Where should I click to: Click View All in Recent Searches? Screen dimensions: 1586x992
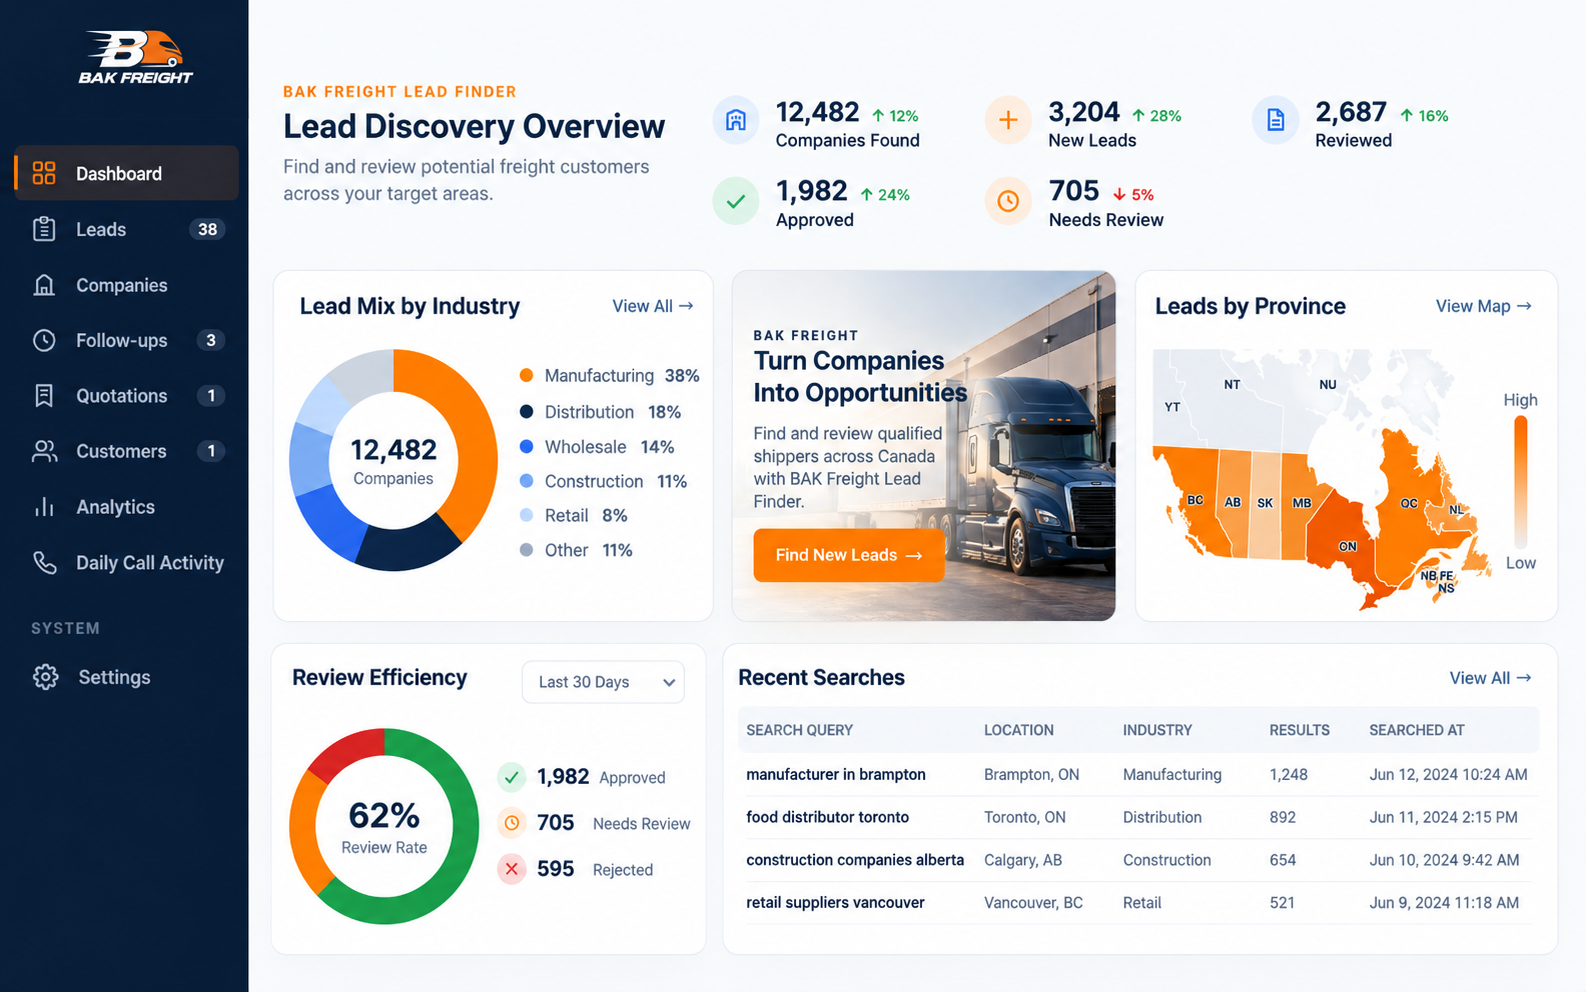pyautogui.click(x=1490, y=678)
